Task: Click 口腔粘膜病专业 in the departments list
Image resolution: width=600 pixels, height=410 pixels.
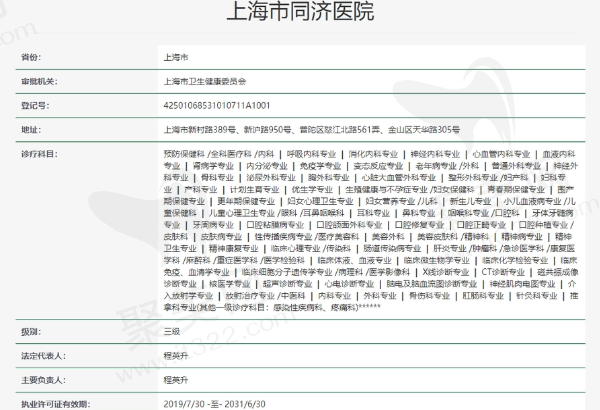Action: coord(275,225)
